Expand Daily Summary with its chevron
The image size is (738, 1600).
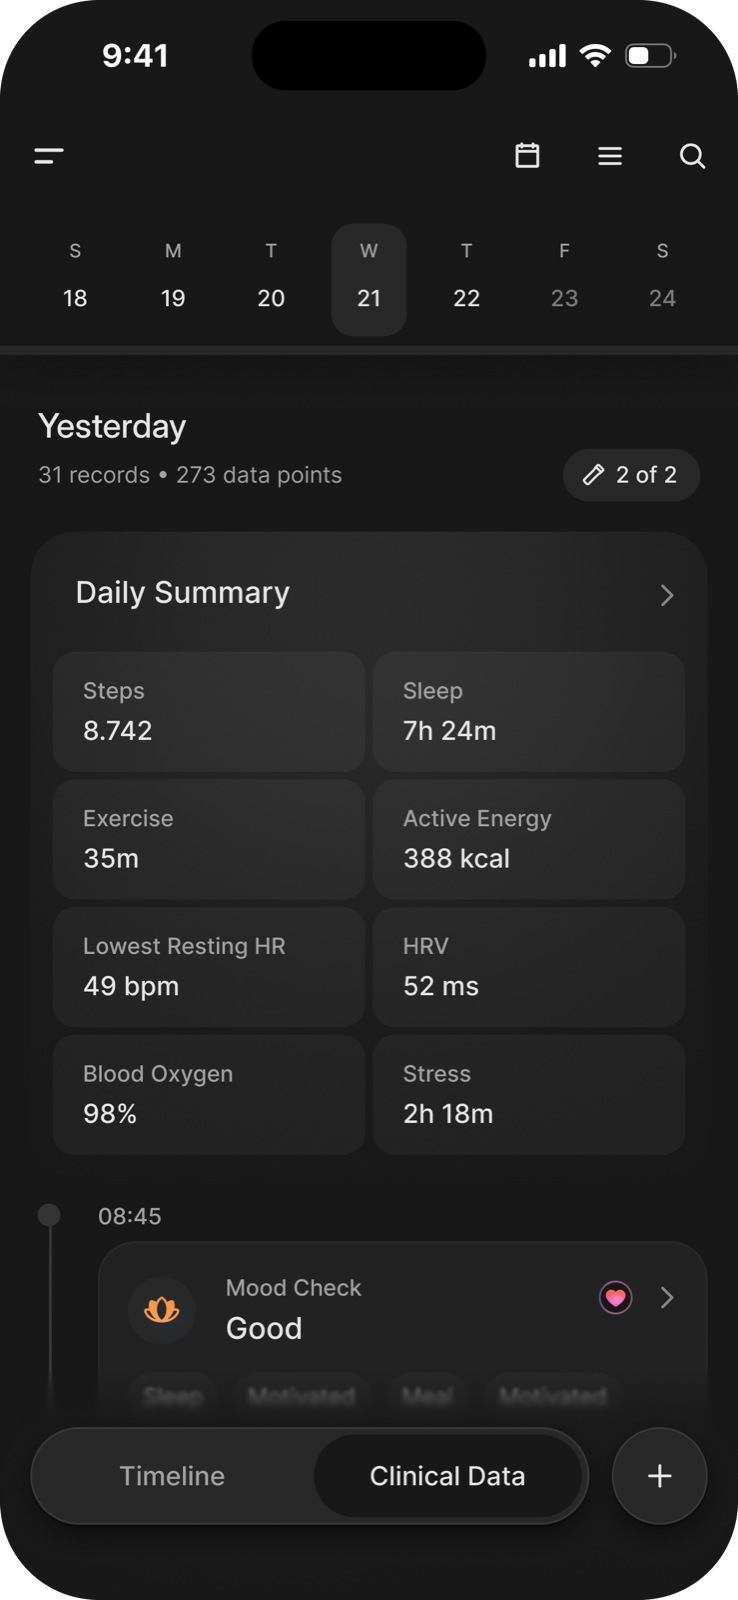pyautogui.click(x=667, y=595)
